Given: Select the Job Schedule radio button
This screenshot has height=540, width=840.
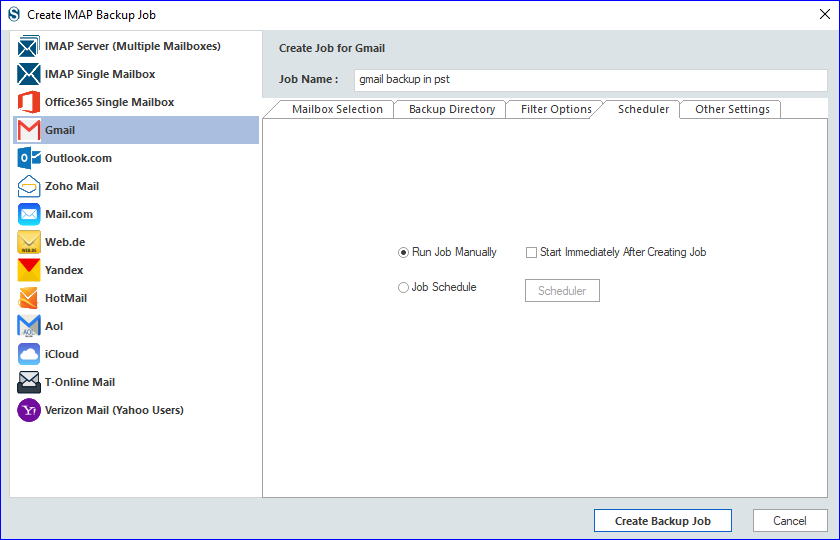Looking at the screenshot, I should pyautogui.click(x=403, y=288).
